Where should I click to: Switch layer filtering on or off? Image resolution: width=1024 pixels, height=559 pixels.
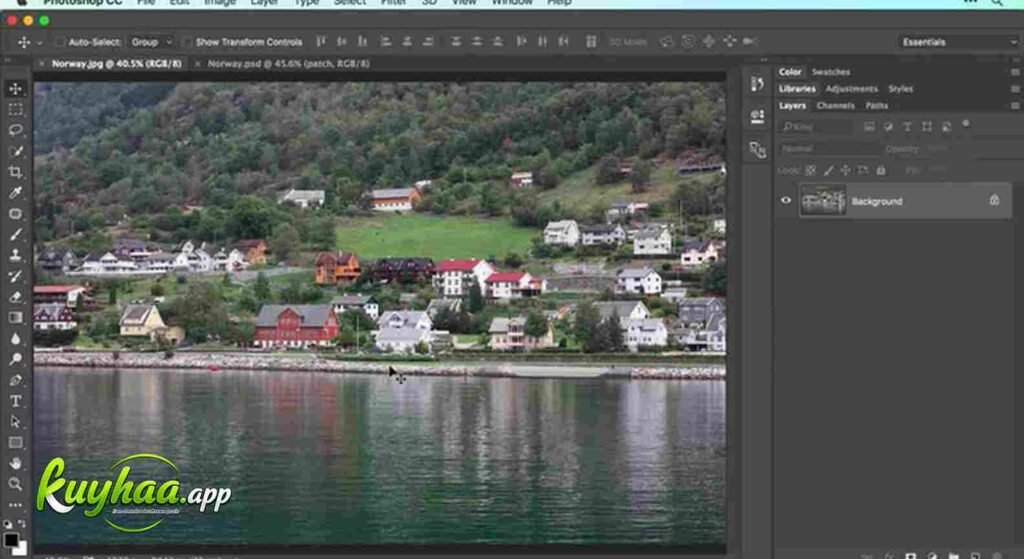tap(966, 123)
